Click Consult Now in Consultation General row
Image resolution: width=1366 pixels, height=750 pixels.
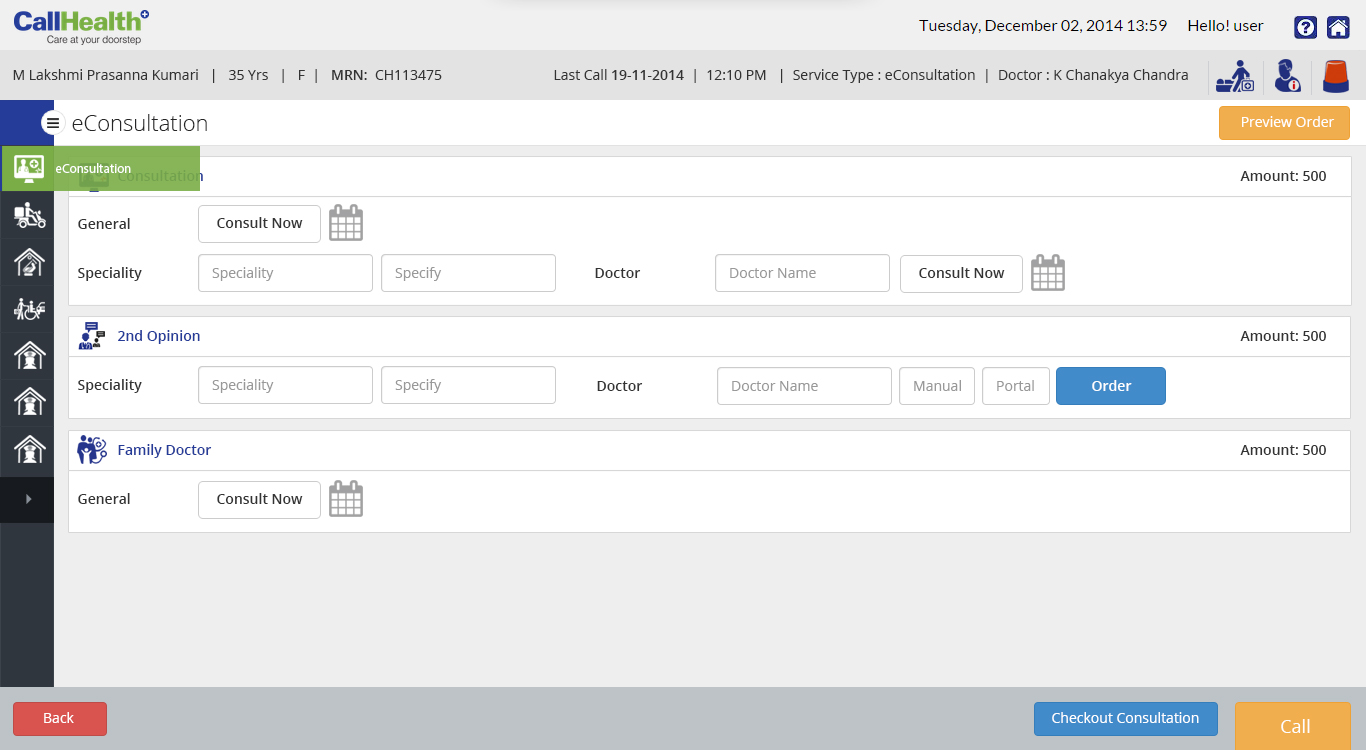point(259,224)
